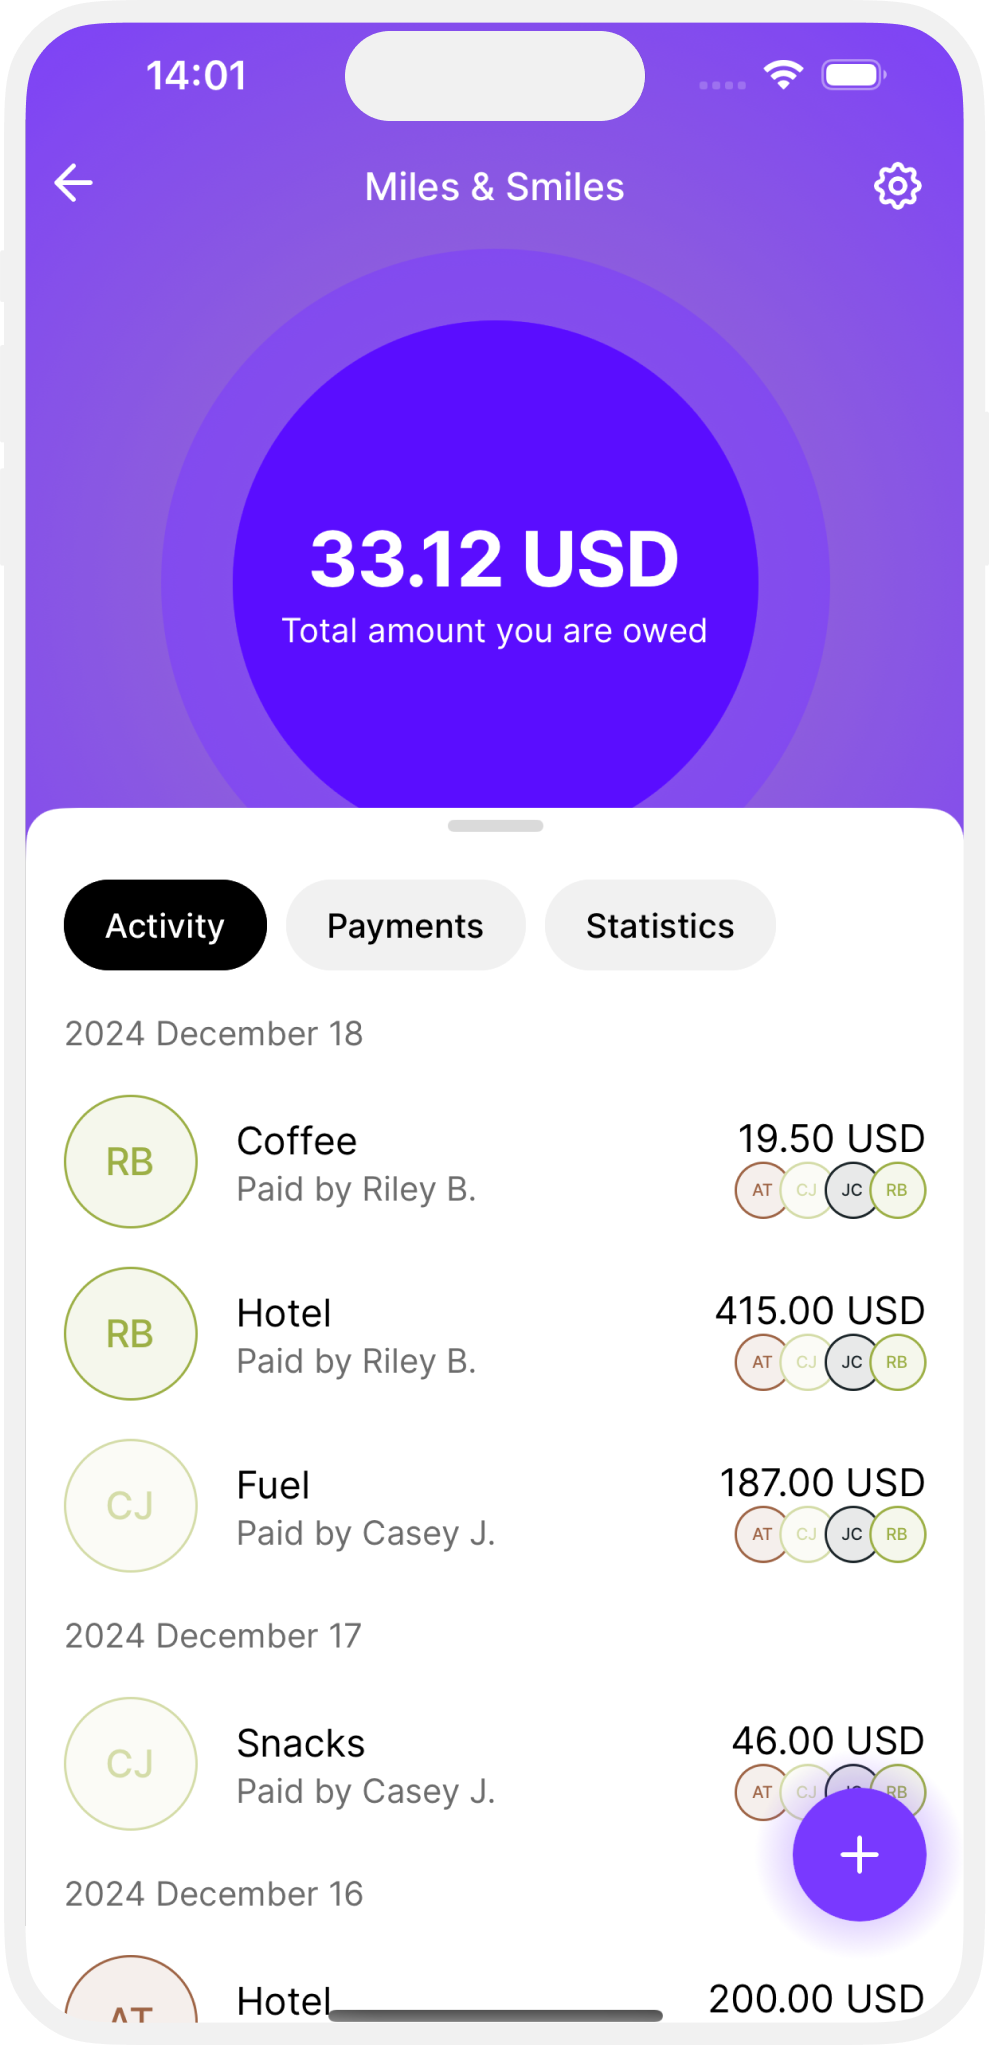989x2045 pixels.
Task: Check Wi-Fi status icon in status bar
Action: coord(783,74)
